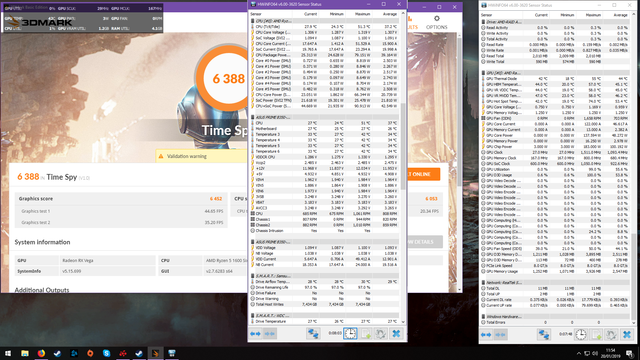Select the Chassis Intrusion row
The image size is (640, 360).
click(x=325, y=231)
